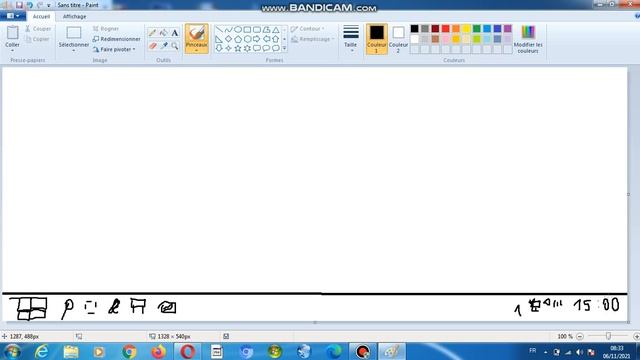This screenshot has height=360, width=640.
Task: Choose the right arrow shape
Action: tap(257, 39)
